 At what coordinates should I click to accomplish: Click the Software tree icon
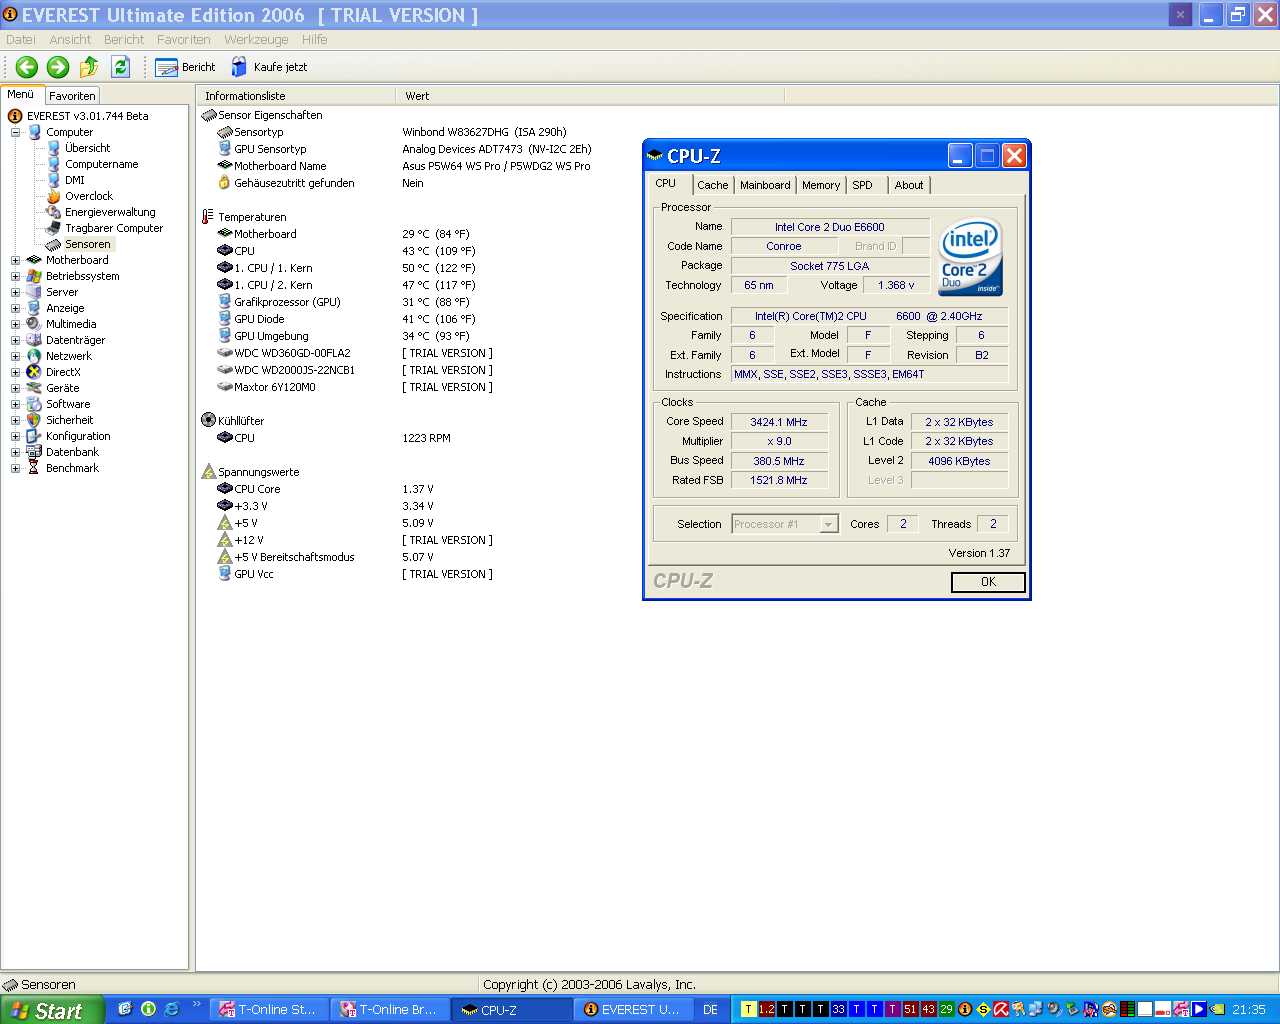point(34,404)
